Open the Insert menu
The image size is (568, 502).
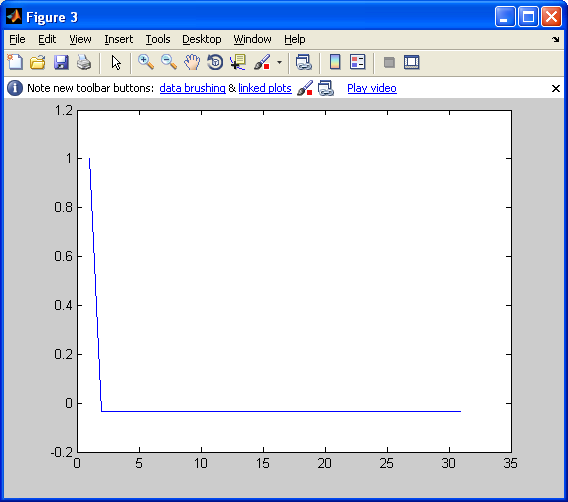[x=118, y=39]
